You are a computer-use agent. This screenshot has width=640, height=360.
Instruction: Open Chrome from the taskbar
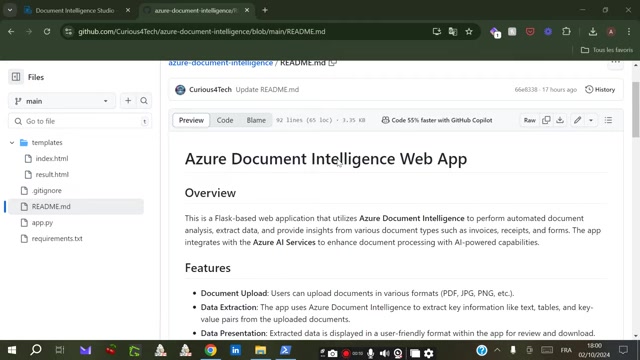click(211, 350)
